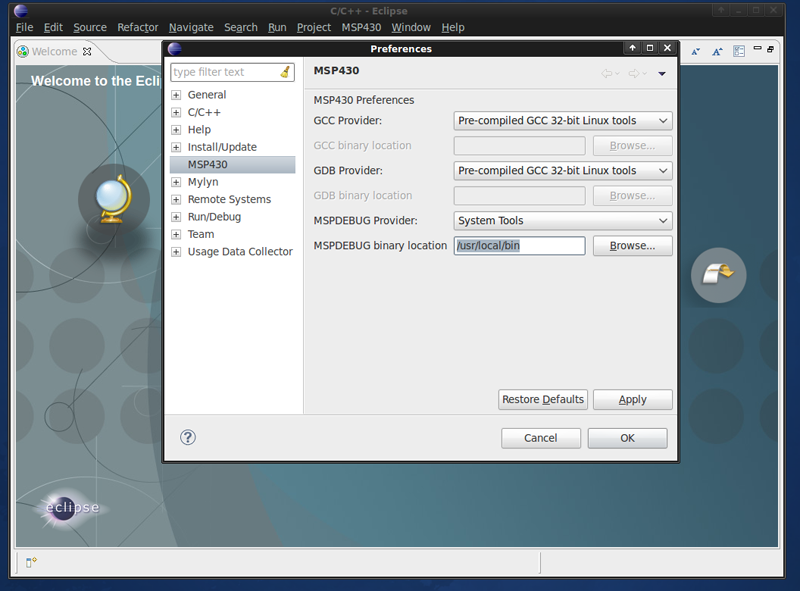Apply the MSP430 preferences
Screen dimensions: 800x591
(x=632, y=400)
